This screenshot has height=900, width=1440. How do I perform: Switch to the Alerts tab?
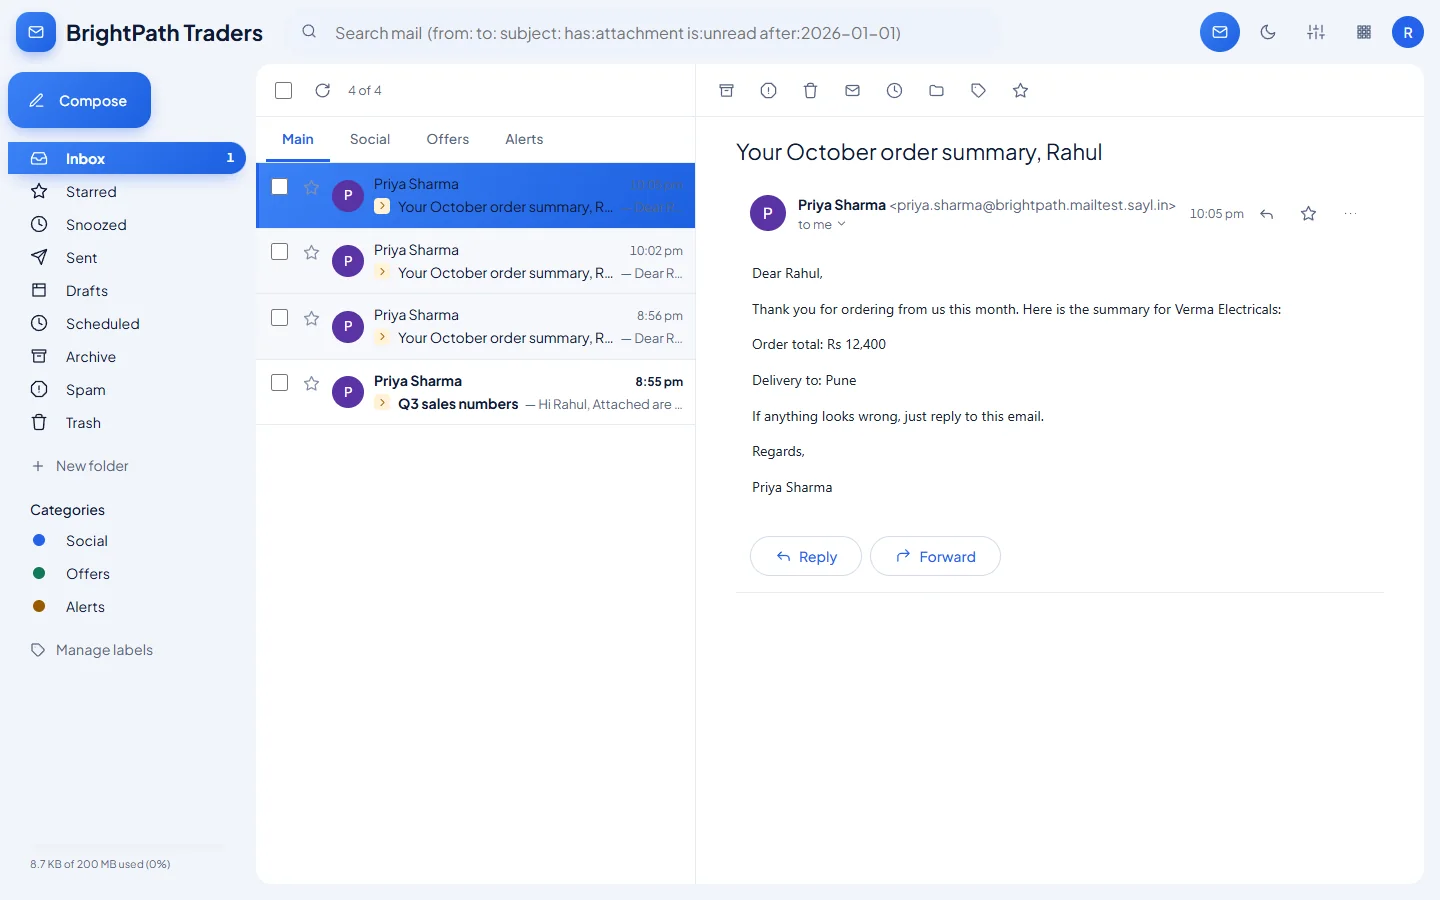tap(524, 139)
